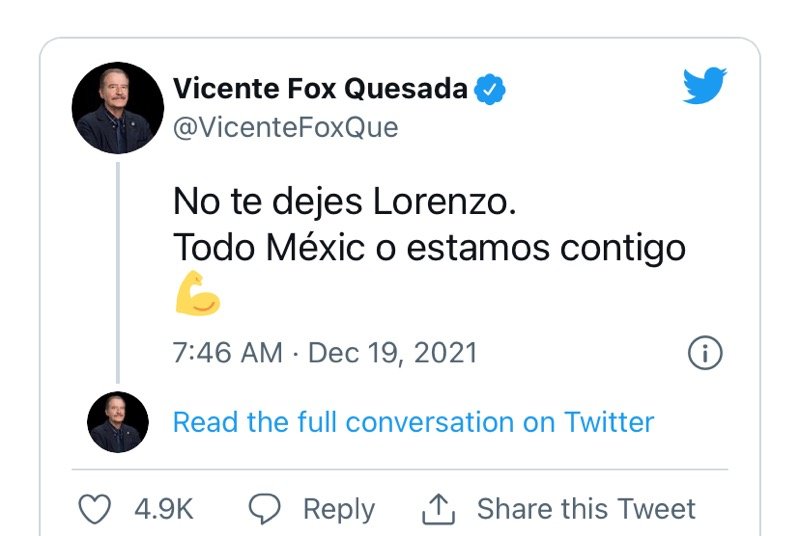
Task: Like the tweet with the heart icon
Action: (x=95, y=509)
